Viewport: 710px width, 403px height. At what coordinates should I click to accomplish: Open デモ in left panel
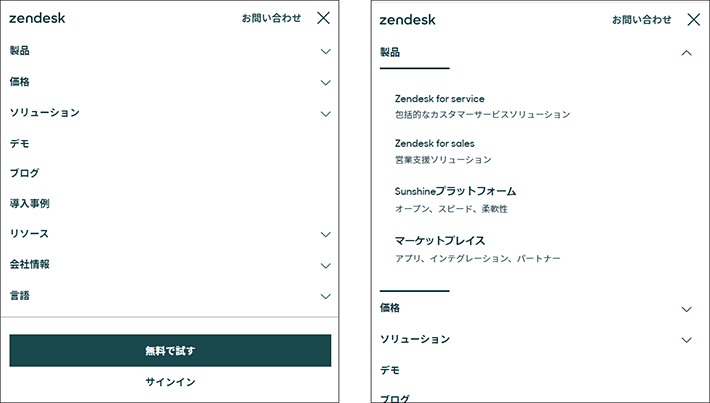tap(19, 144)
